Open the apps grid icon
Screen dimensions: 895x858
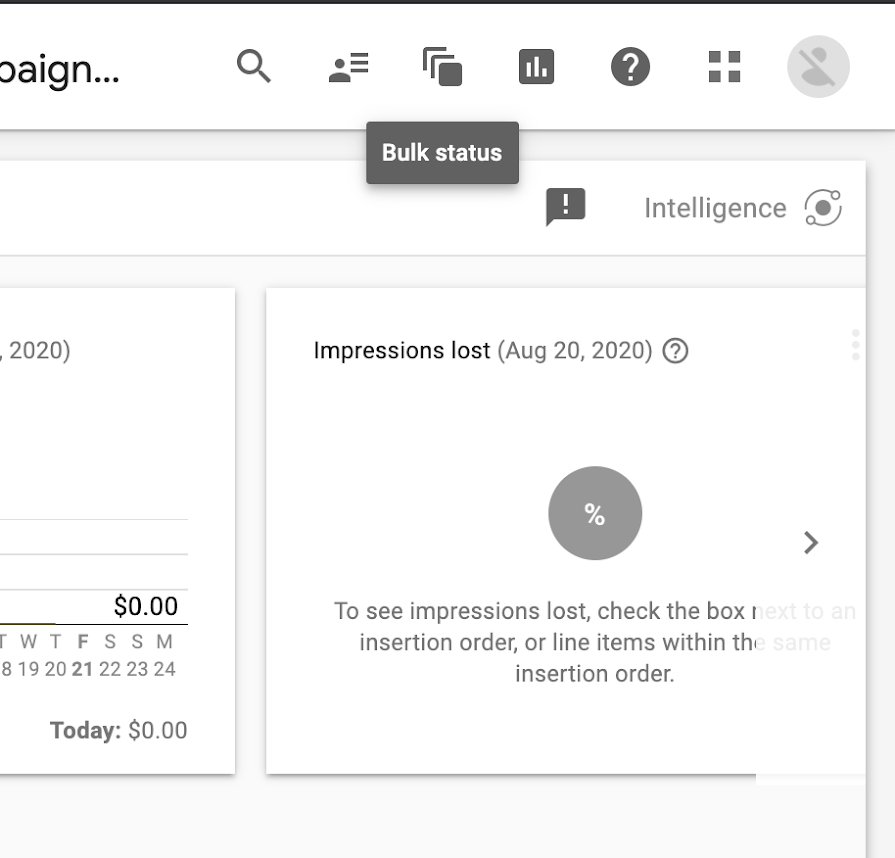click(724, 67)
